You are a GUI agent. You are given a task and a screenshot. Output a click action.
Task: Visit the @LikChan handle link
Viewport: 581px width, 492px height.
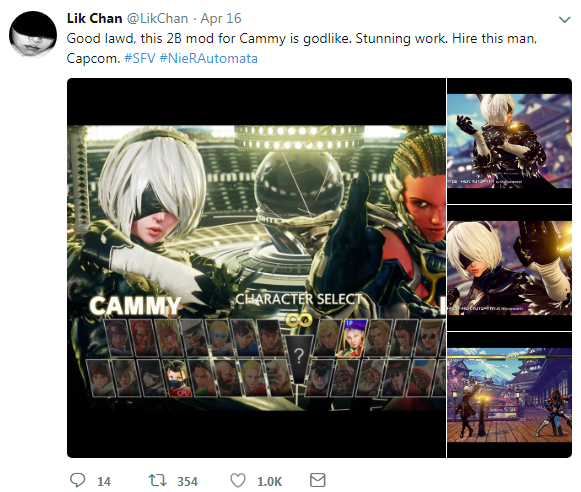point(157,18)
